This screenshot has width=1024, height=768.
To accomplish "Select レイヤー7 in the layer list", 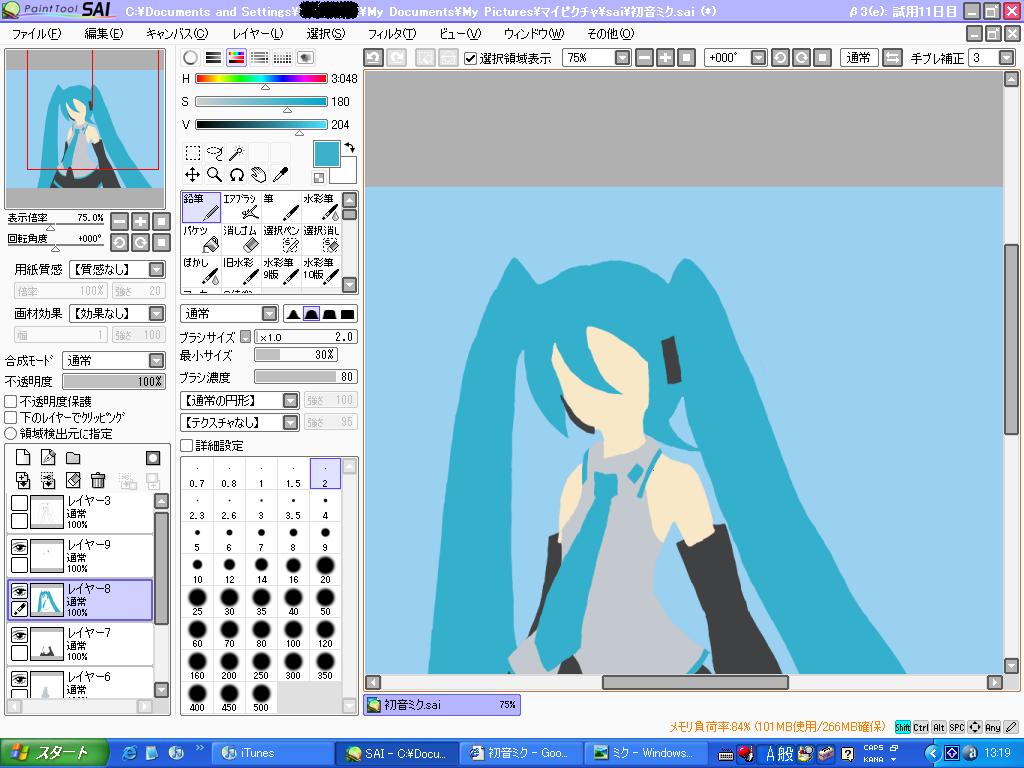I will (80, 643).
